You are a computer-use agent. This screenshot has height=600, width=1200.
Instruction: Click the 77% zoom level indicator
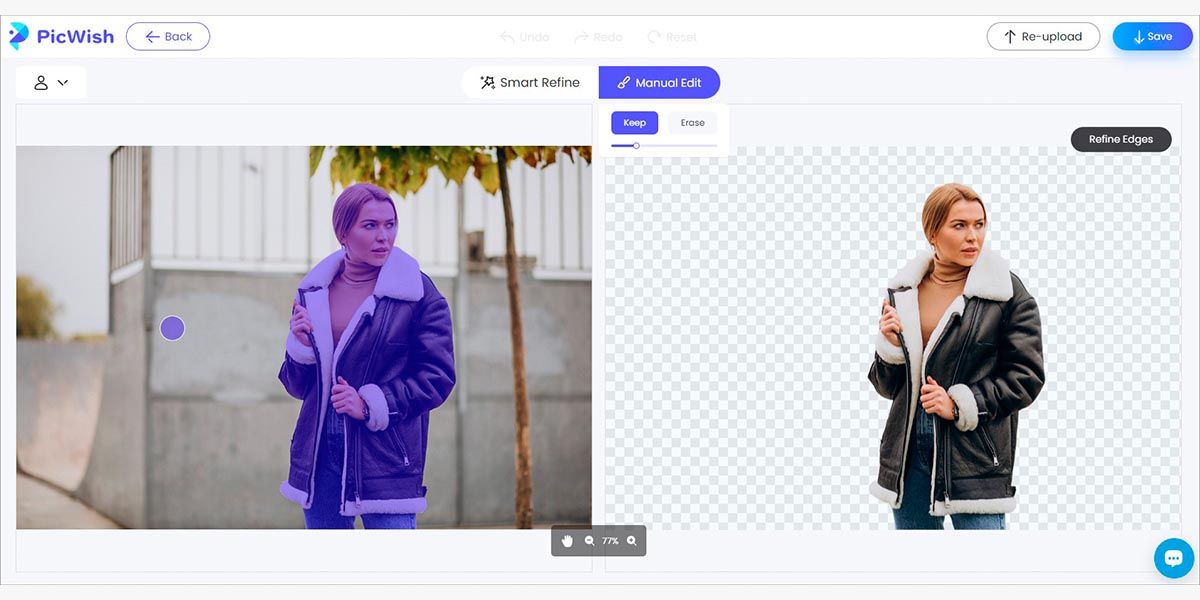coord(612,540)
